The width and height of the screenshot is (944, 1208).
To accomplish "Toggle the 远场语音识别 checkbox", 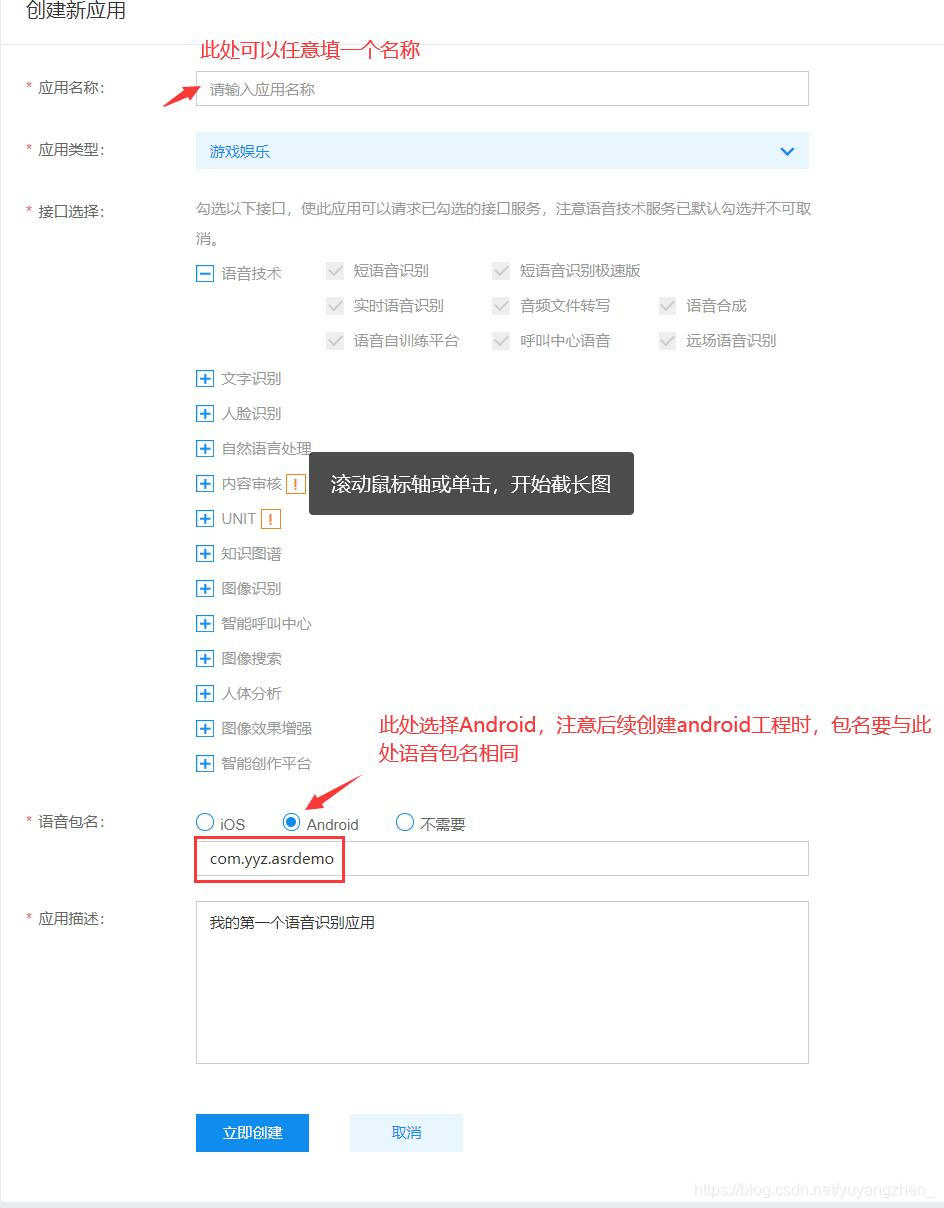I will click(667, 340).
